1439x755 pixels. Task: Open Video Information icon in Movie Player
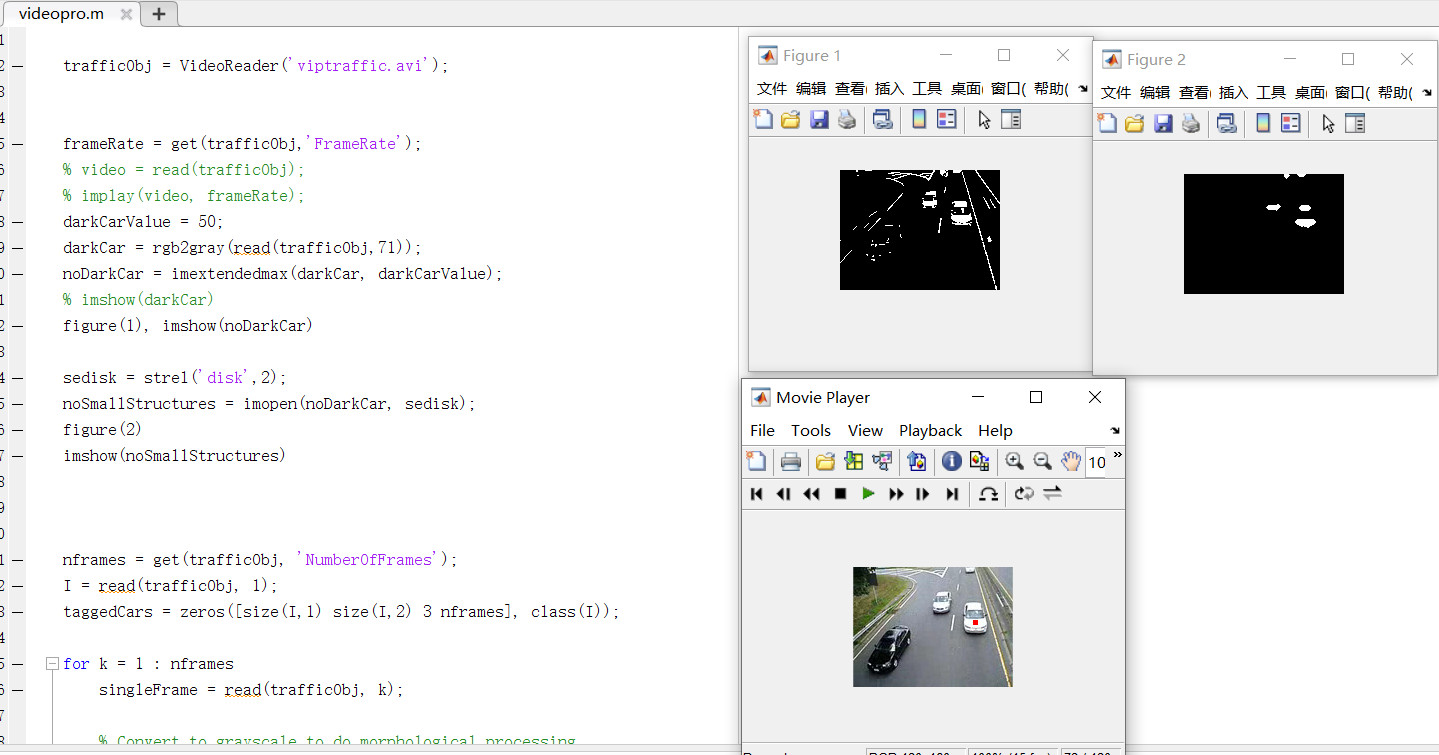click(x=952, y=461)
